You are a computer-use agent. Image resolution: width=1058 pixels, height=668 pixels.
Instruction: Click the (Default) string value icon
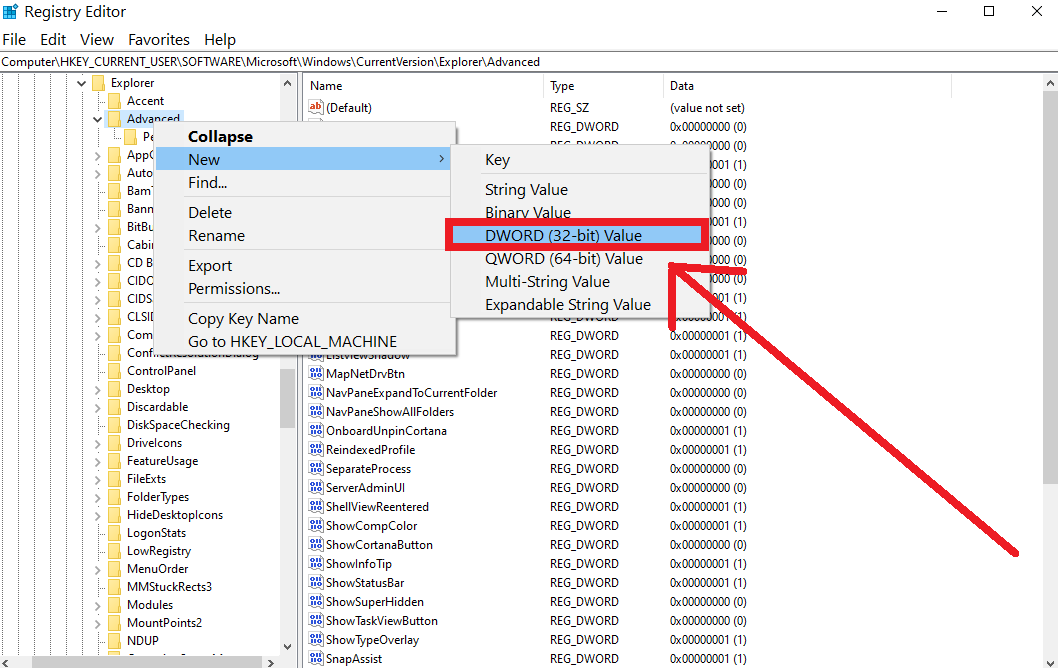click(316, 108)
